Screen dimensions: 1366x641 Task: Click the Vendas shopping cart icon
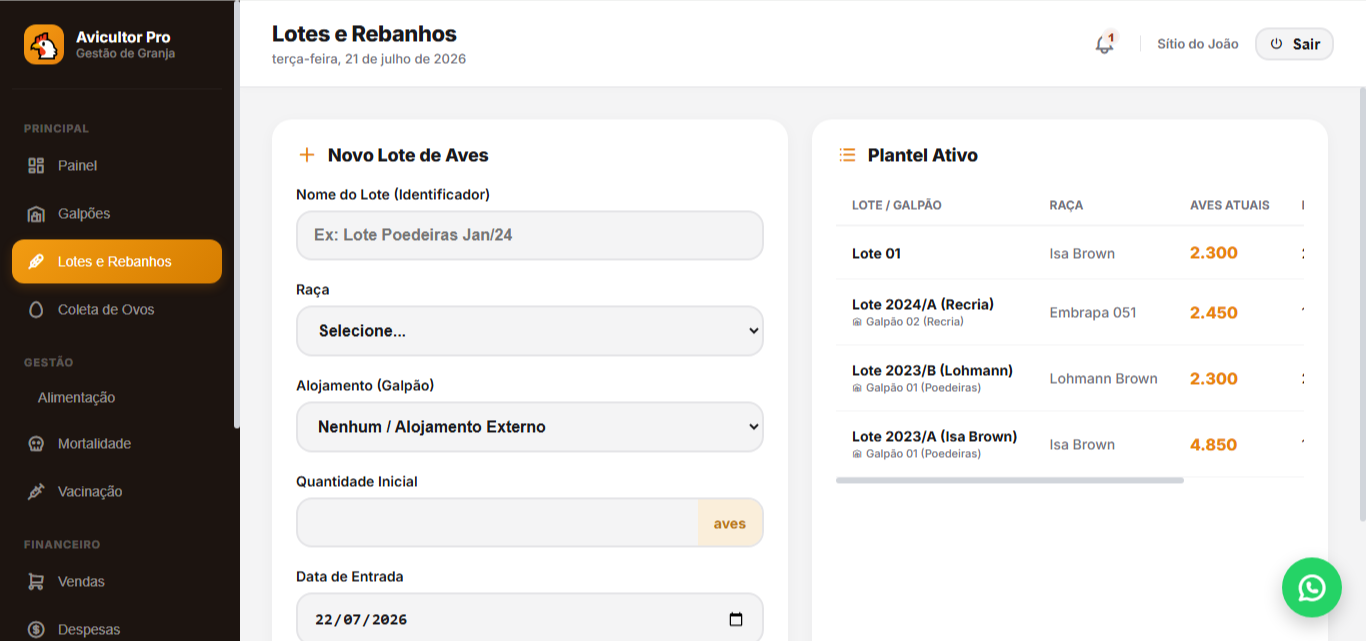36,582
